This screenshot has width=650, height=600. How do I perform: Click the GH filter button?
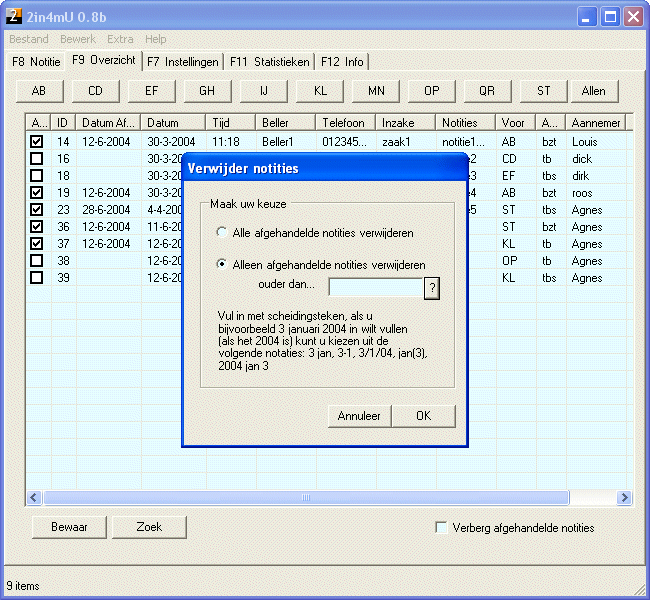(207, 91)
